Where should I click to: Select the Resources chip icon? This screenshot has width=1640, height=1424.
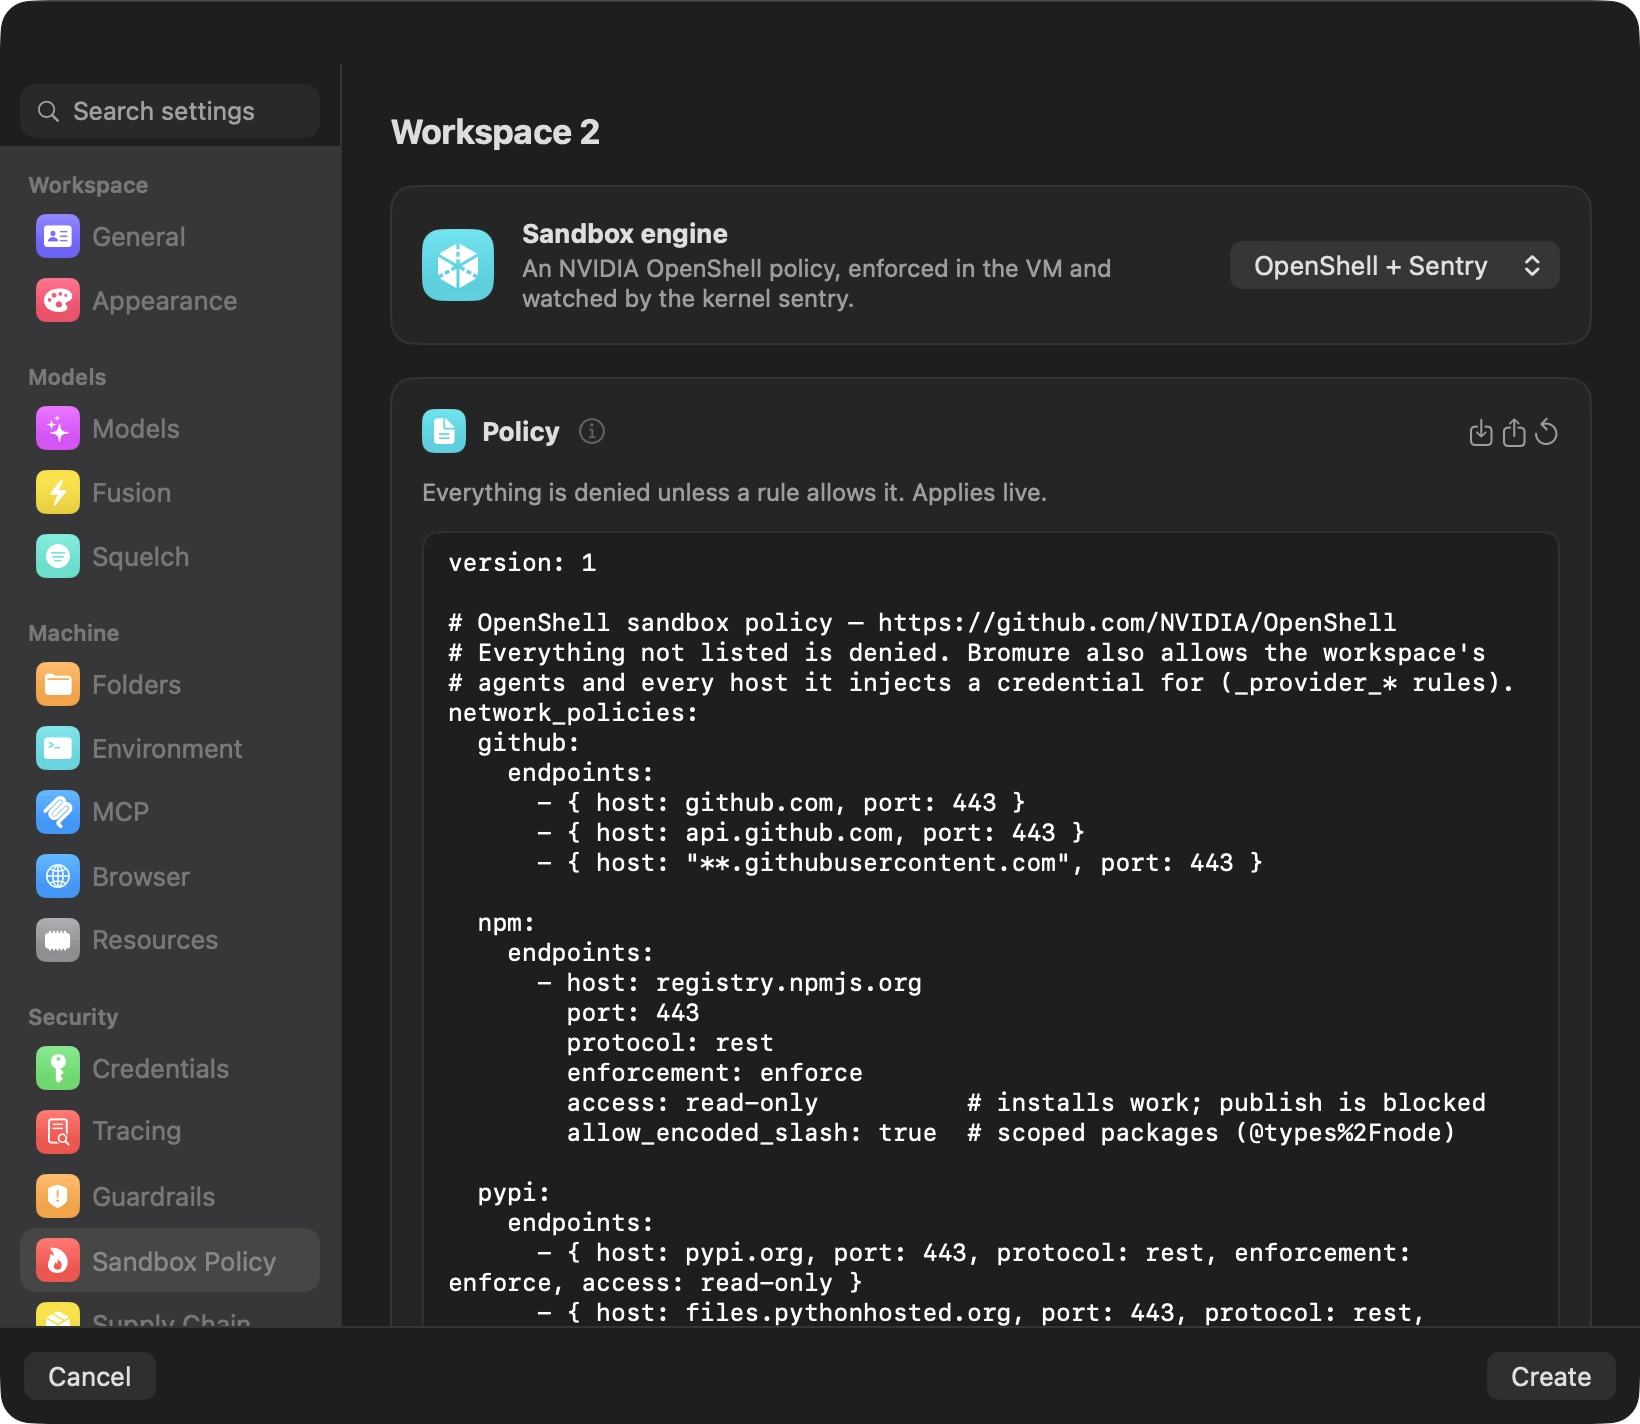[58, 940]
